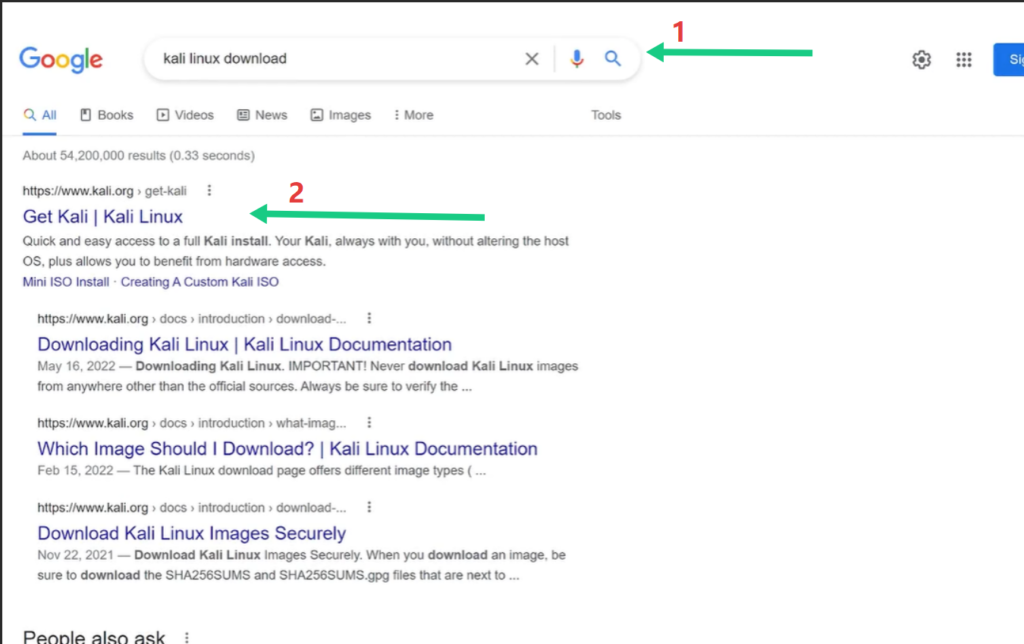Open options dots for Images Securely result
Image resolution: width=1024 pixels, height=644 pixels.
[369, 507]
